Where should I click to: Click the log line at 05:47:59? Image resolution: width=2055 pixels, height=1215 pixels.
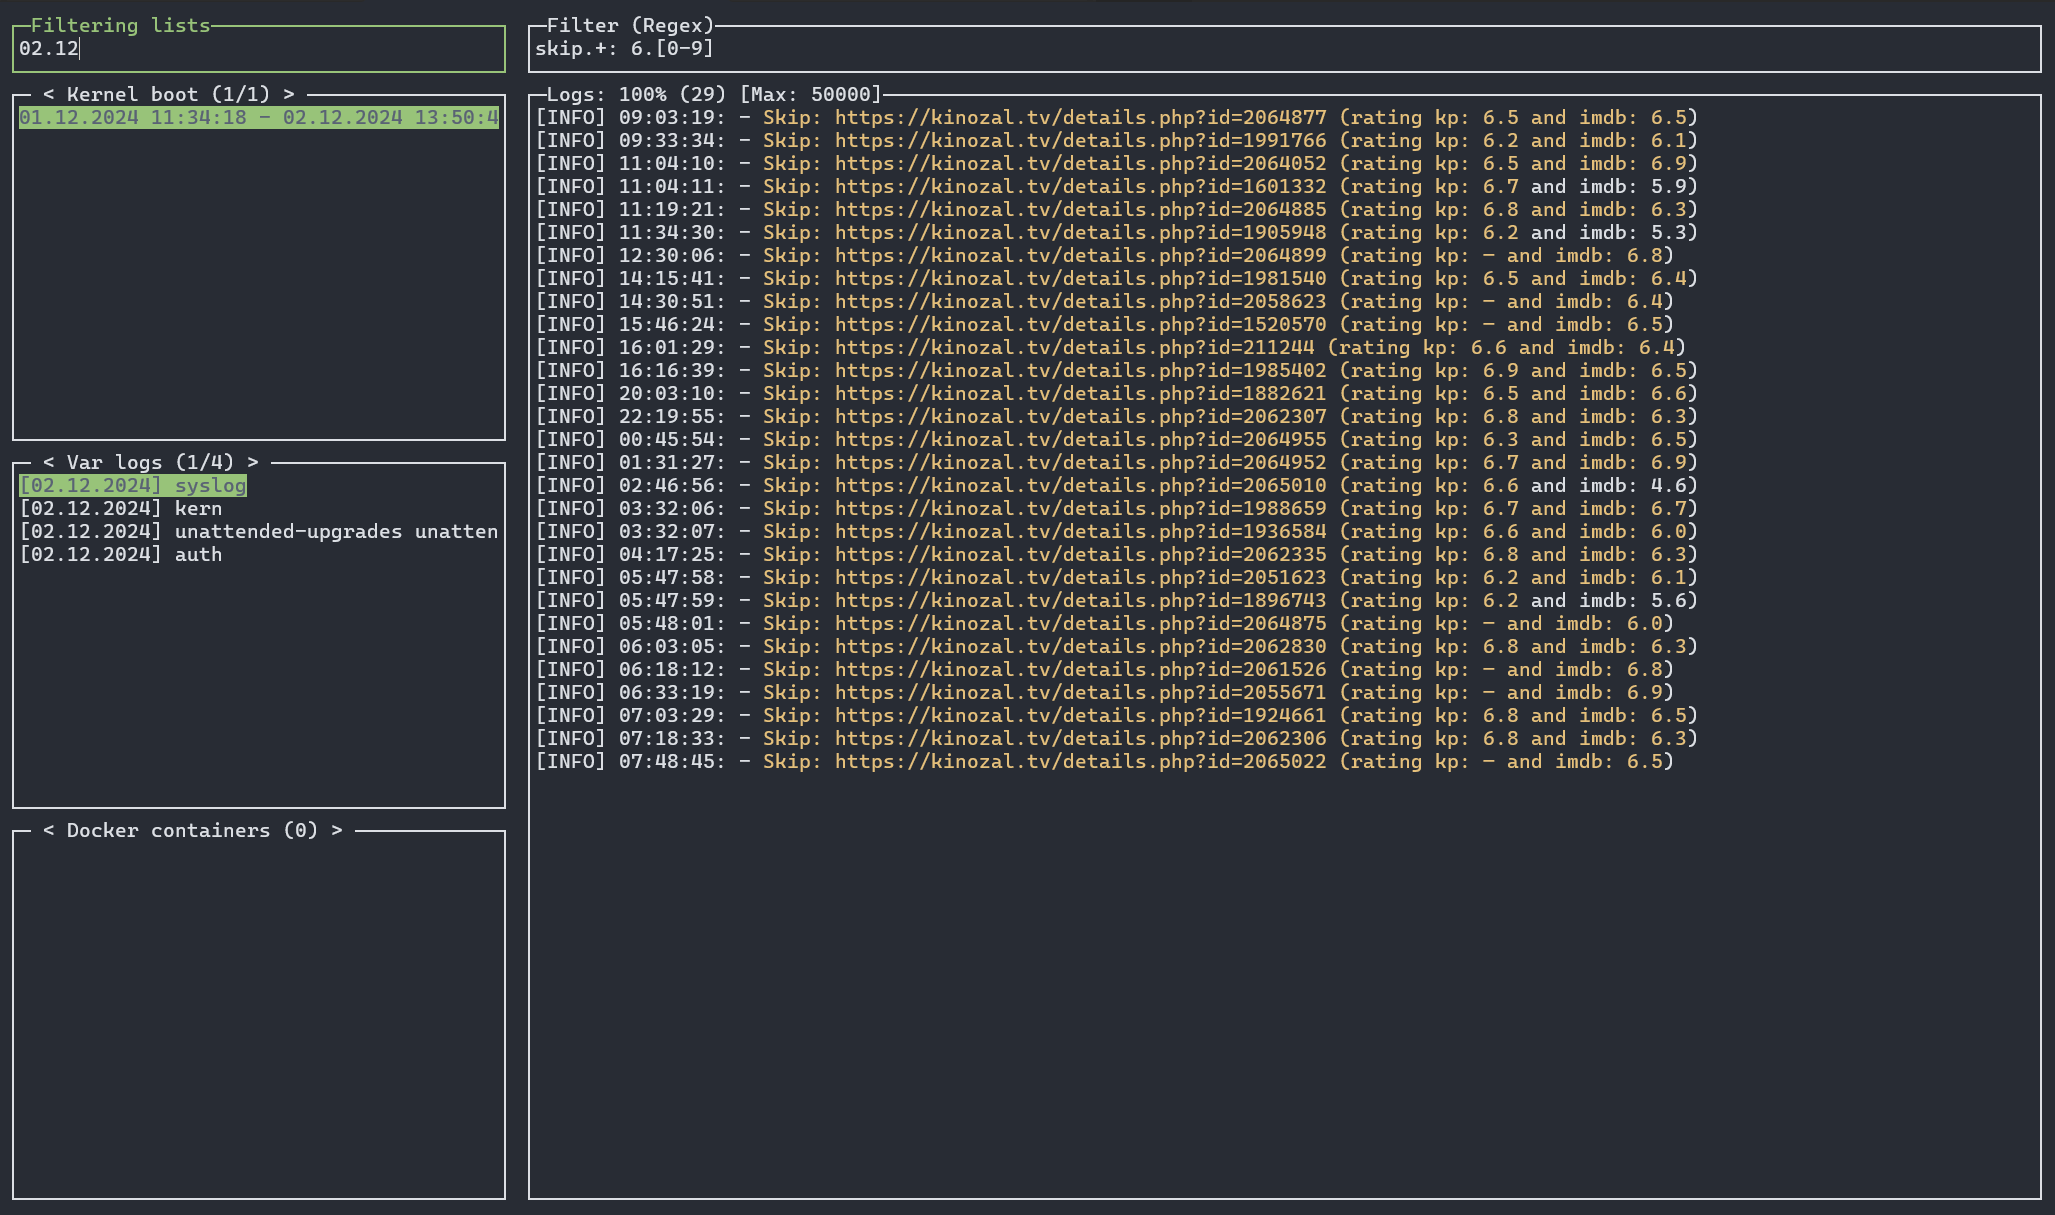click(1117, 601)
